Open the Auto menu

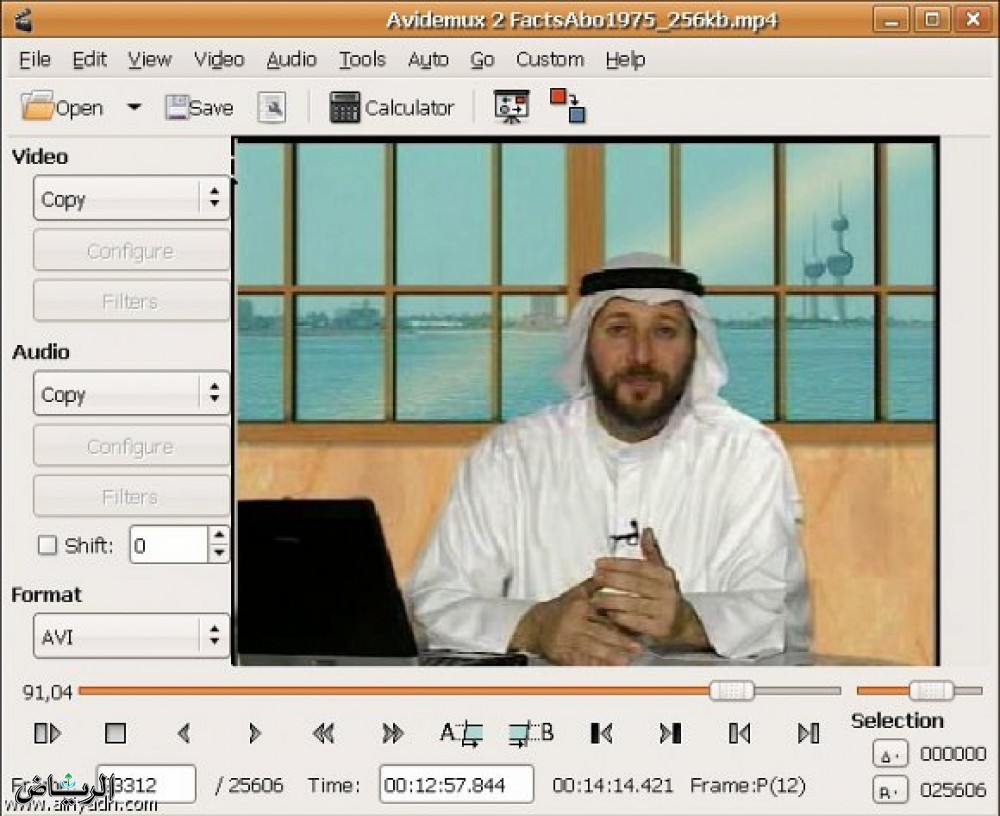pos(428,59)
